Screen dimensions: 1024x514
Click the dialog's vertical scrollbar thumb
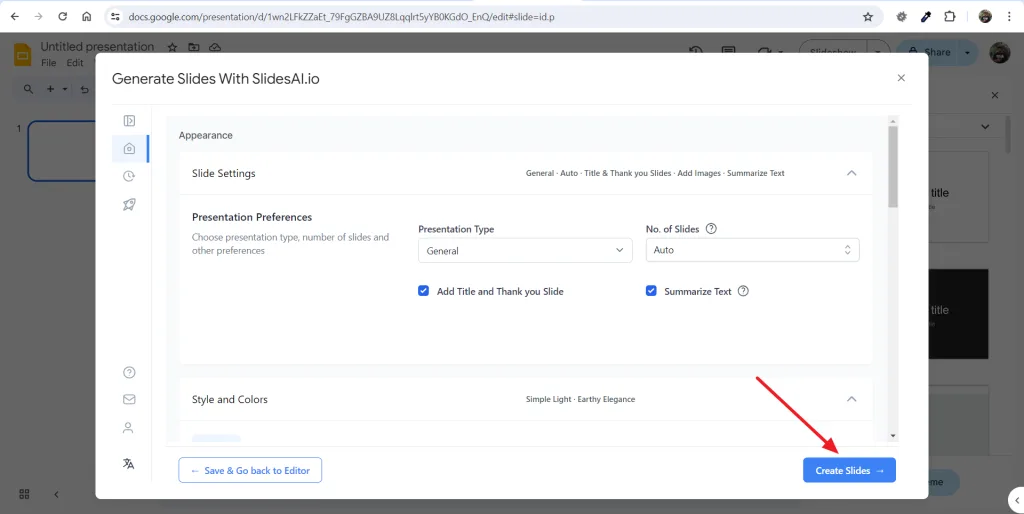tap(893, 167)
